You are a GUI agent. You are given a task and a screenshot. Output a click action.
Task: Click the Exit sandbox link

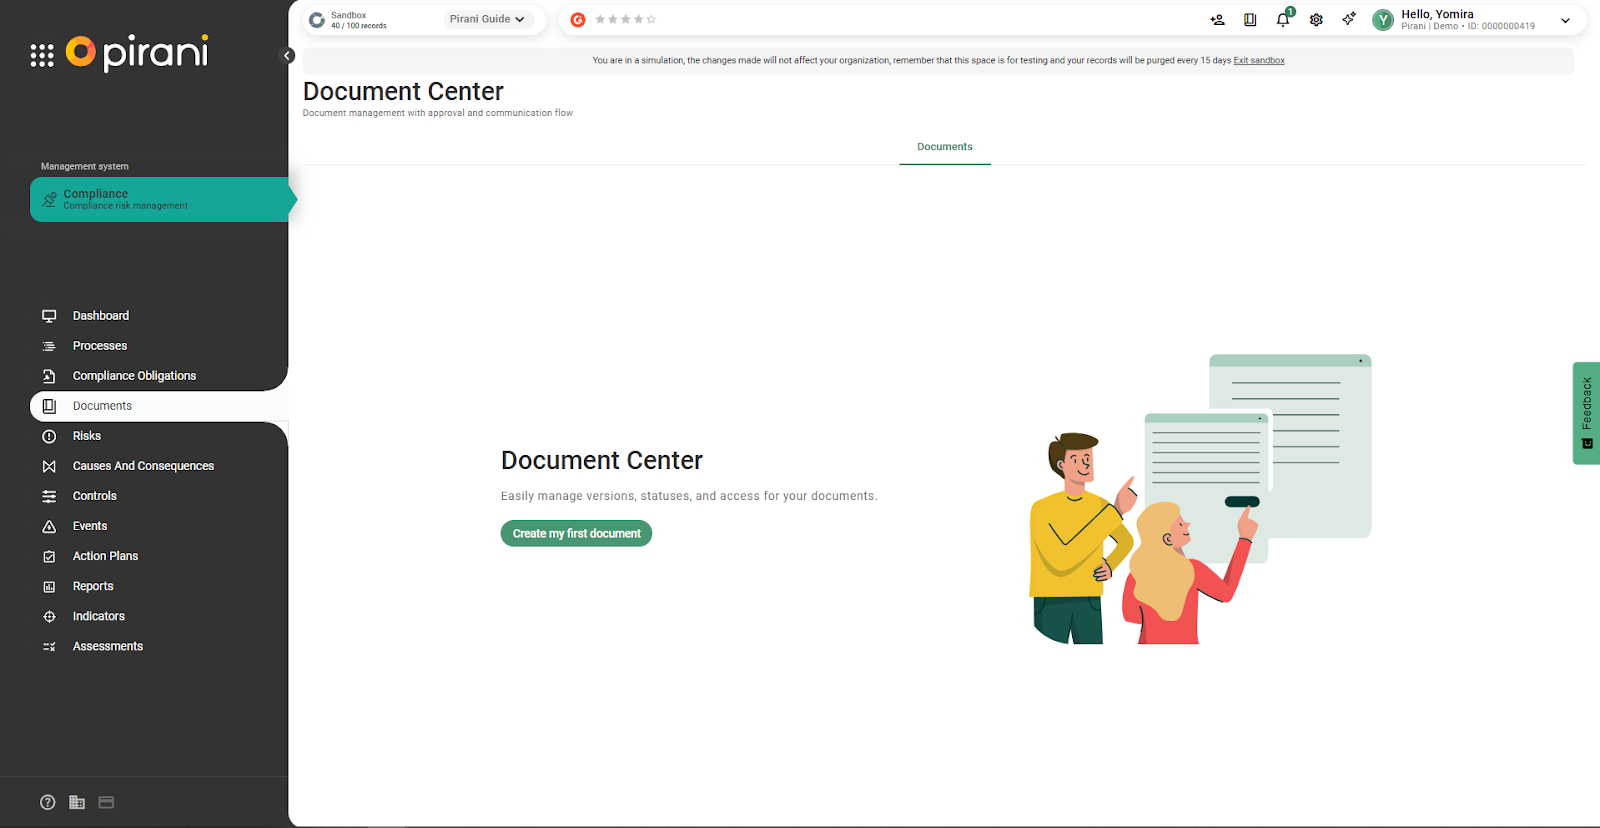1259,61
